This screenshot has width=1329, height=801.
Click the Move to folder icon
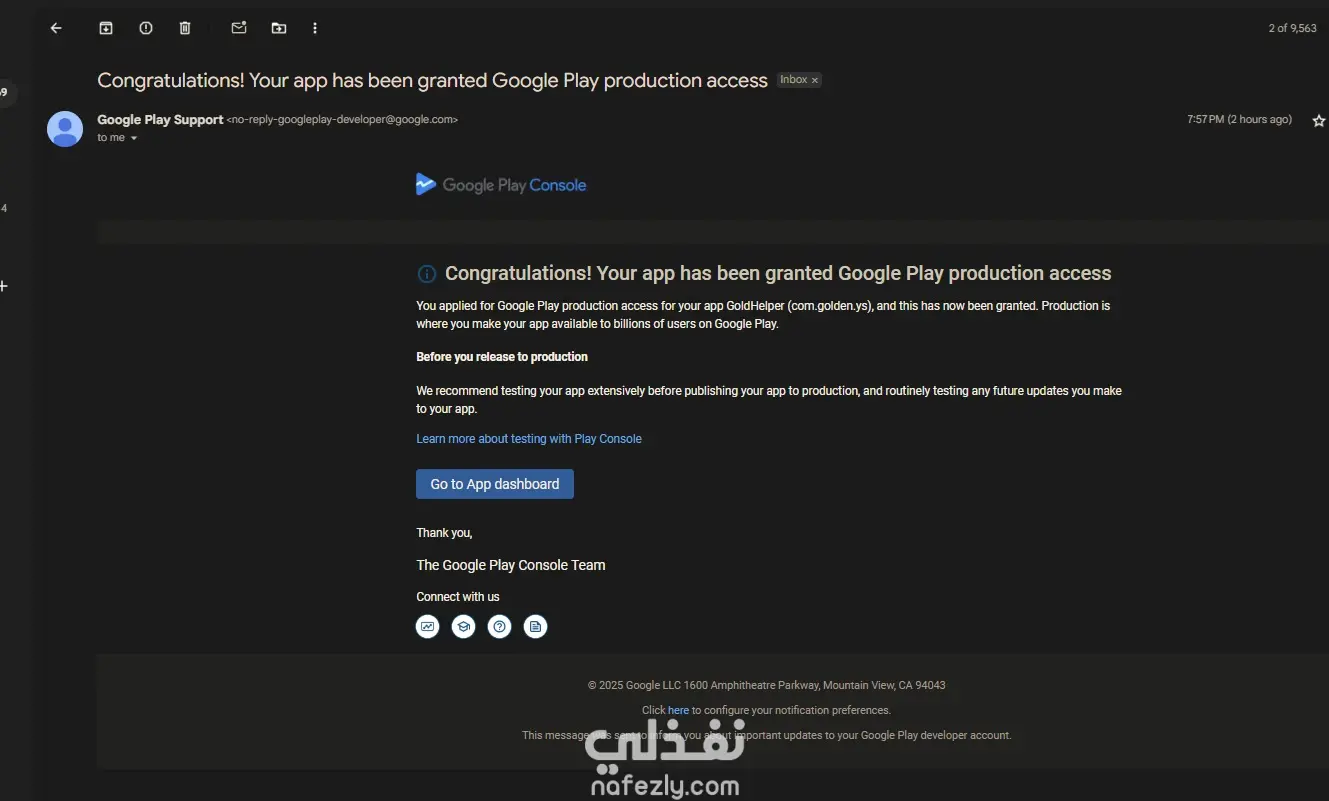point(279,28)
